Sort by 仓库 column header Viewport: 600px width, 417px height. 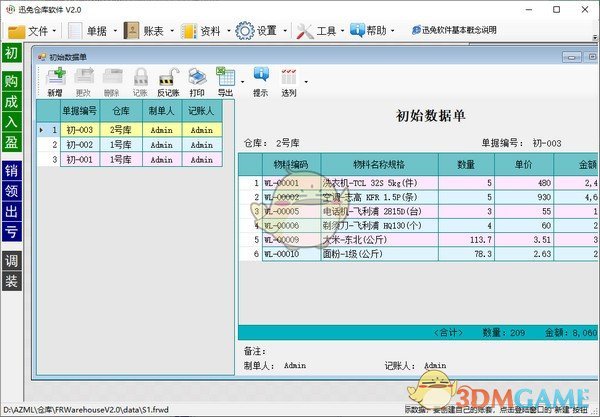[x=121, y=111]
